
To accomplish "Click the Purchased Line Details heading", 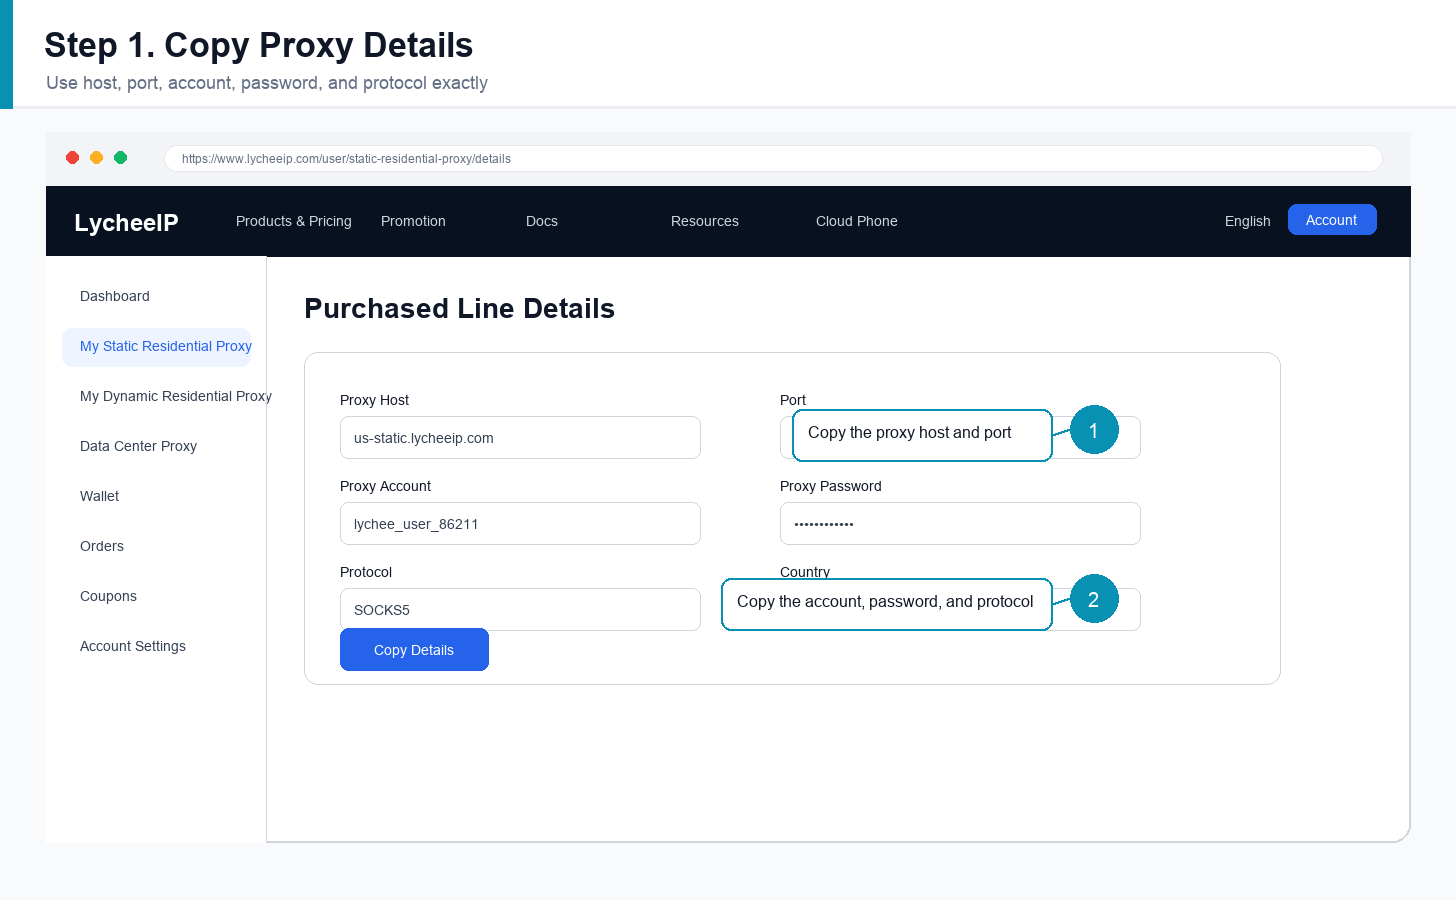I will (459, 308).
